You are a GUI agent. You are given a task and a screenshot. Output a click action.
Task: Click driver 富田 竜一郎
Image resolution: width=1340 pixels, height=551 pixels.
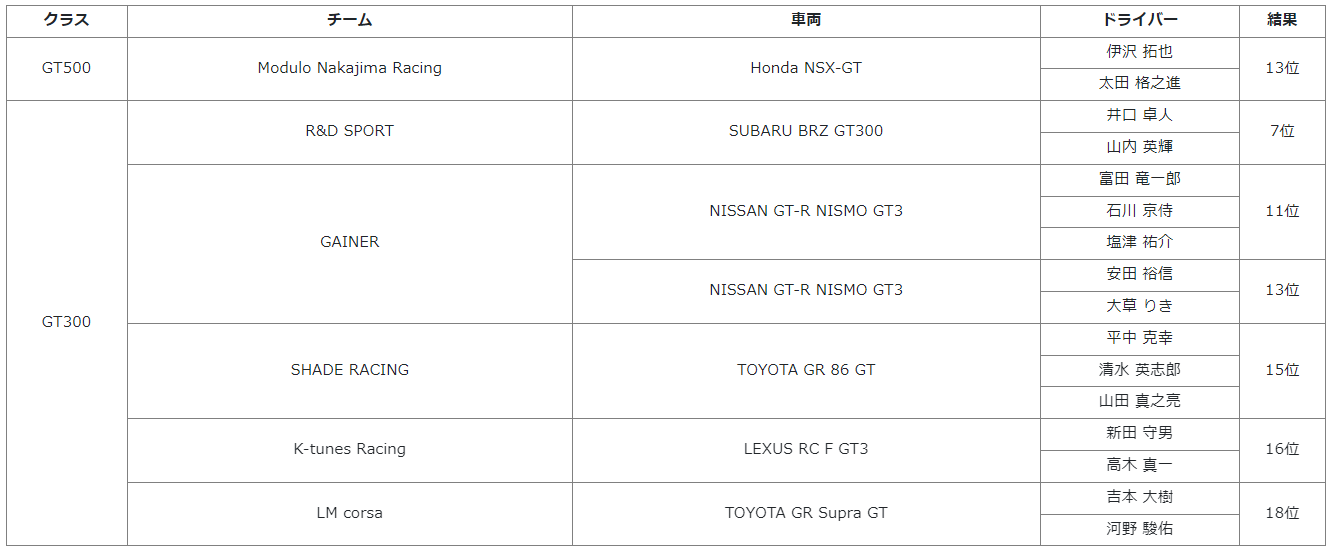1139,179
